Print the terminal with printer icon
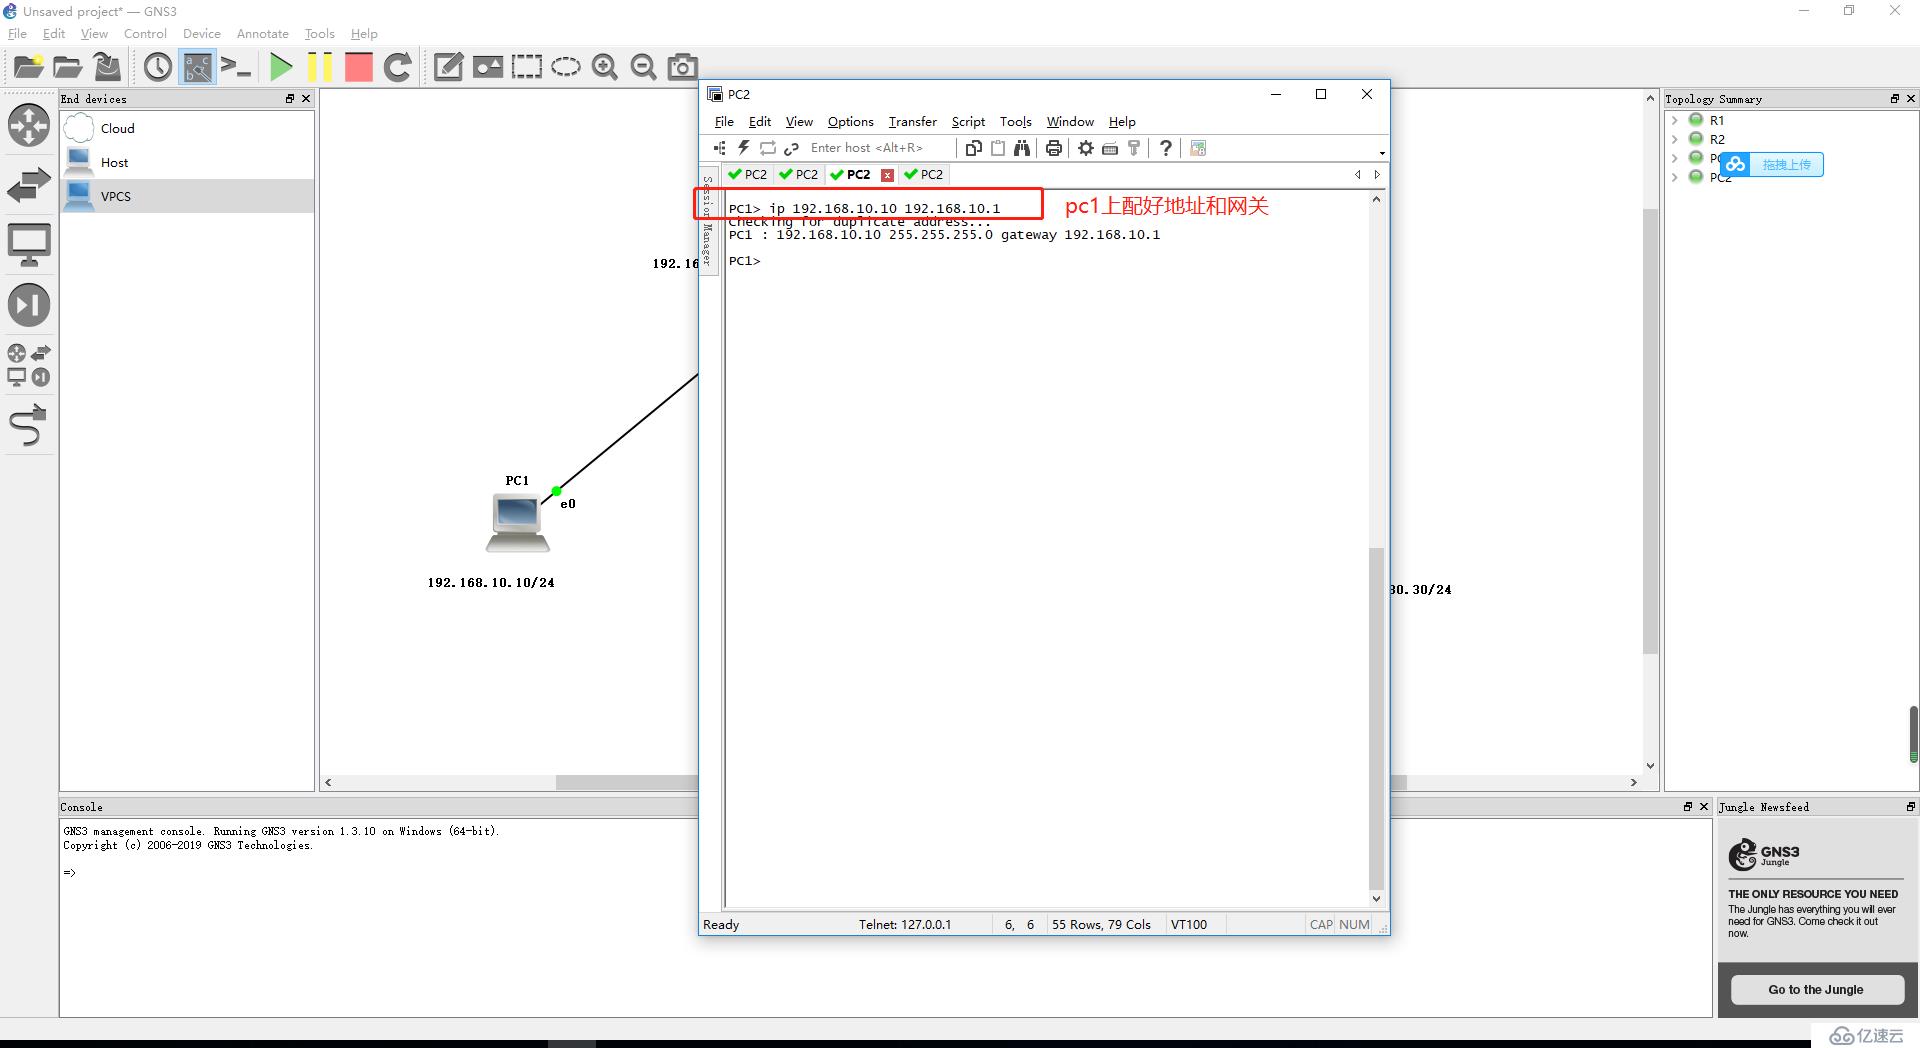Image resolution: width=1920 pixels, height=1048 pixels. coord(1053,148)
